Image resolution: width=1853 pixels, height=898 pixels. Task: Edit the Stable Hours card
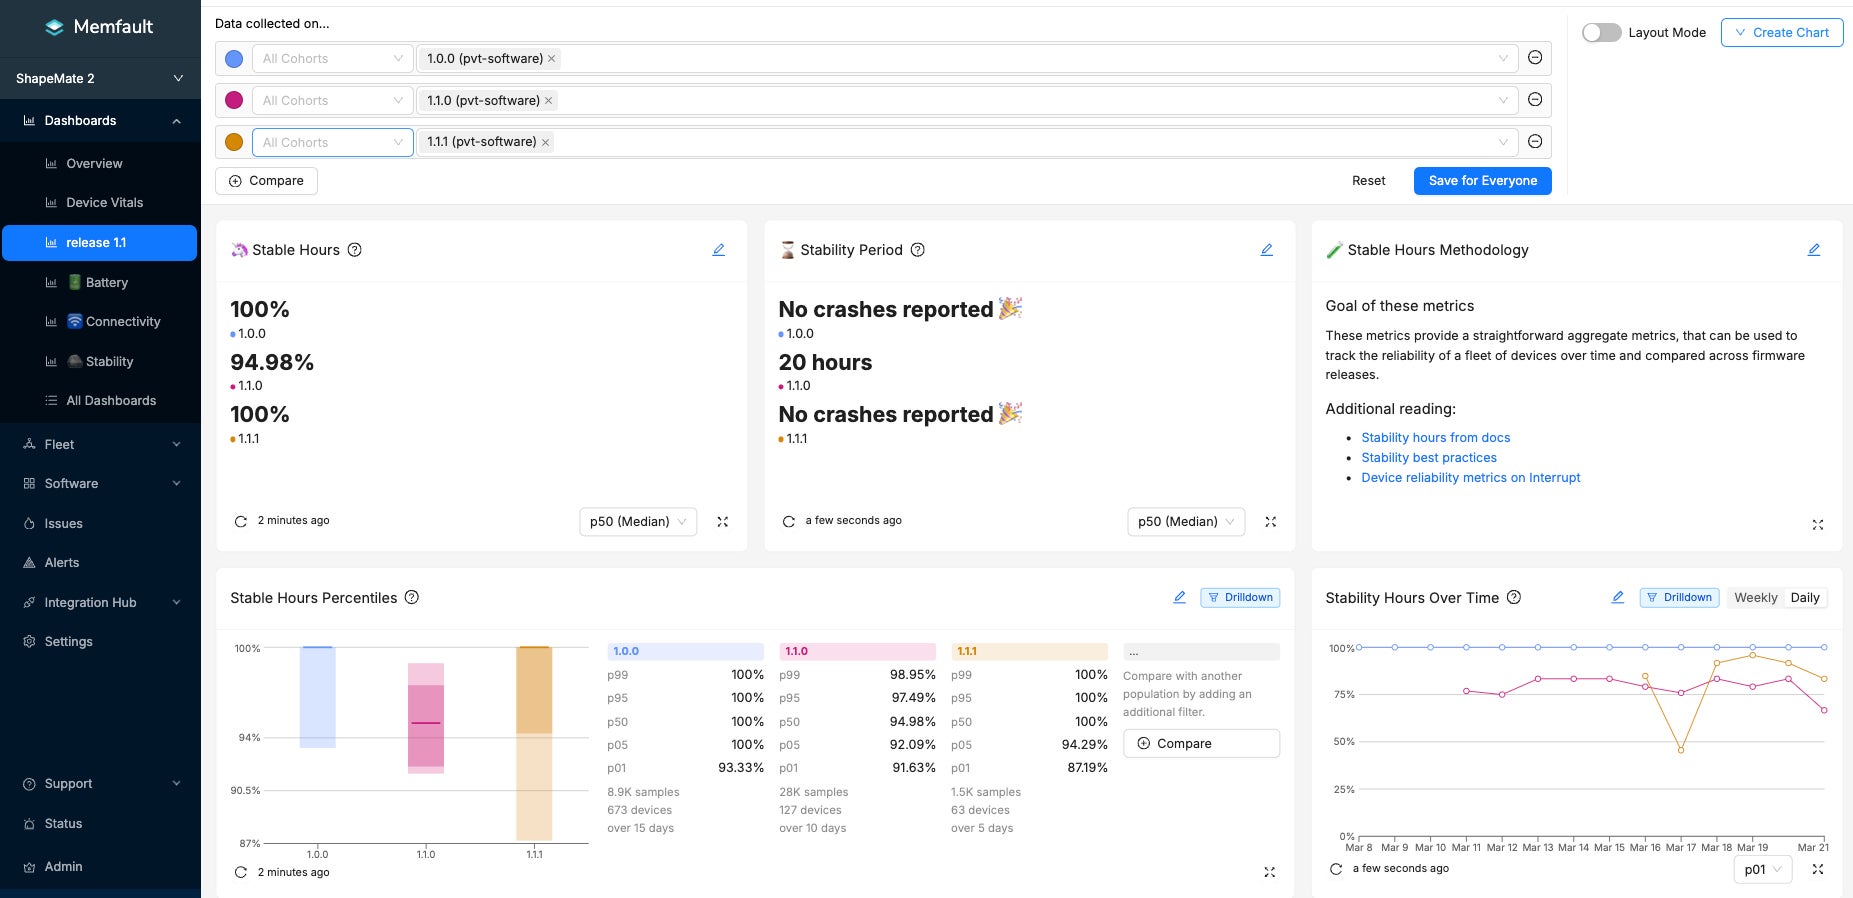(x=718, y=250)
